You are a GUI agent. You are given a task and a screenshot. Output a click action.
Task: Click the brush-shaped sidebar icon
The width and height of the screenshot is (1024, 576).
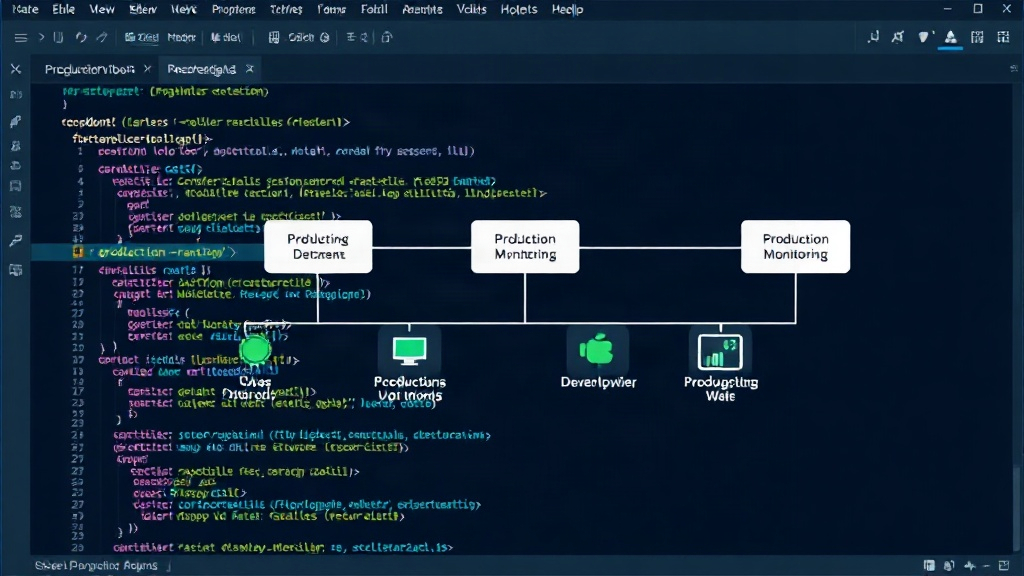16,121
